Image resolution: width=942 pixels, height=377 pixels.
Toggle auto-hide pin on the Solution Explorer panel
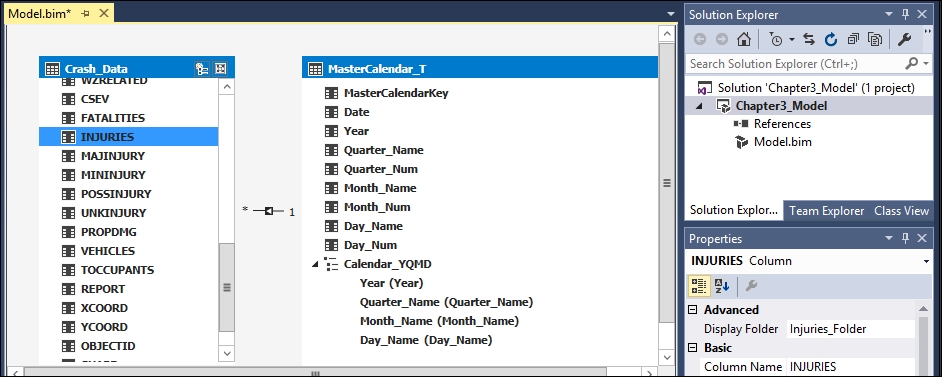click(x=906, y=14)
